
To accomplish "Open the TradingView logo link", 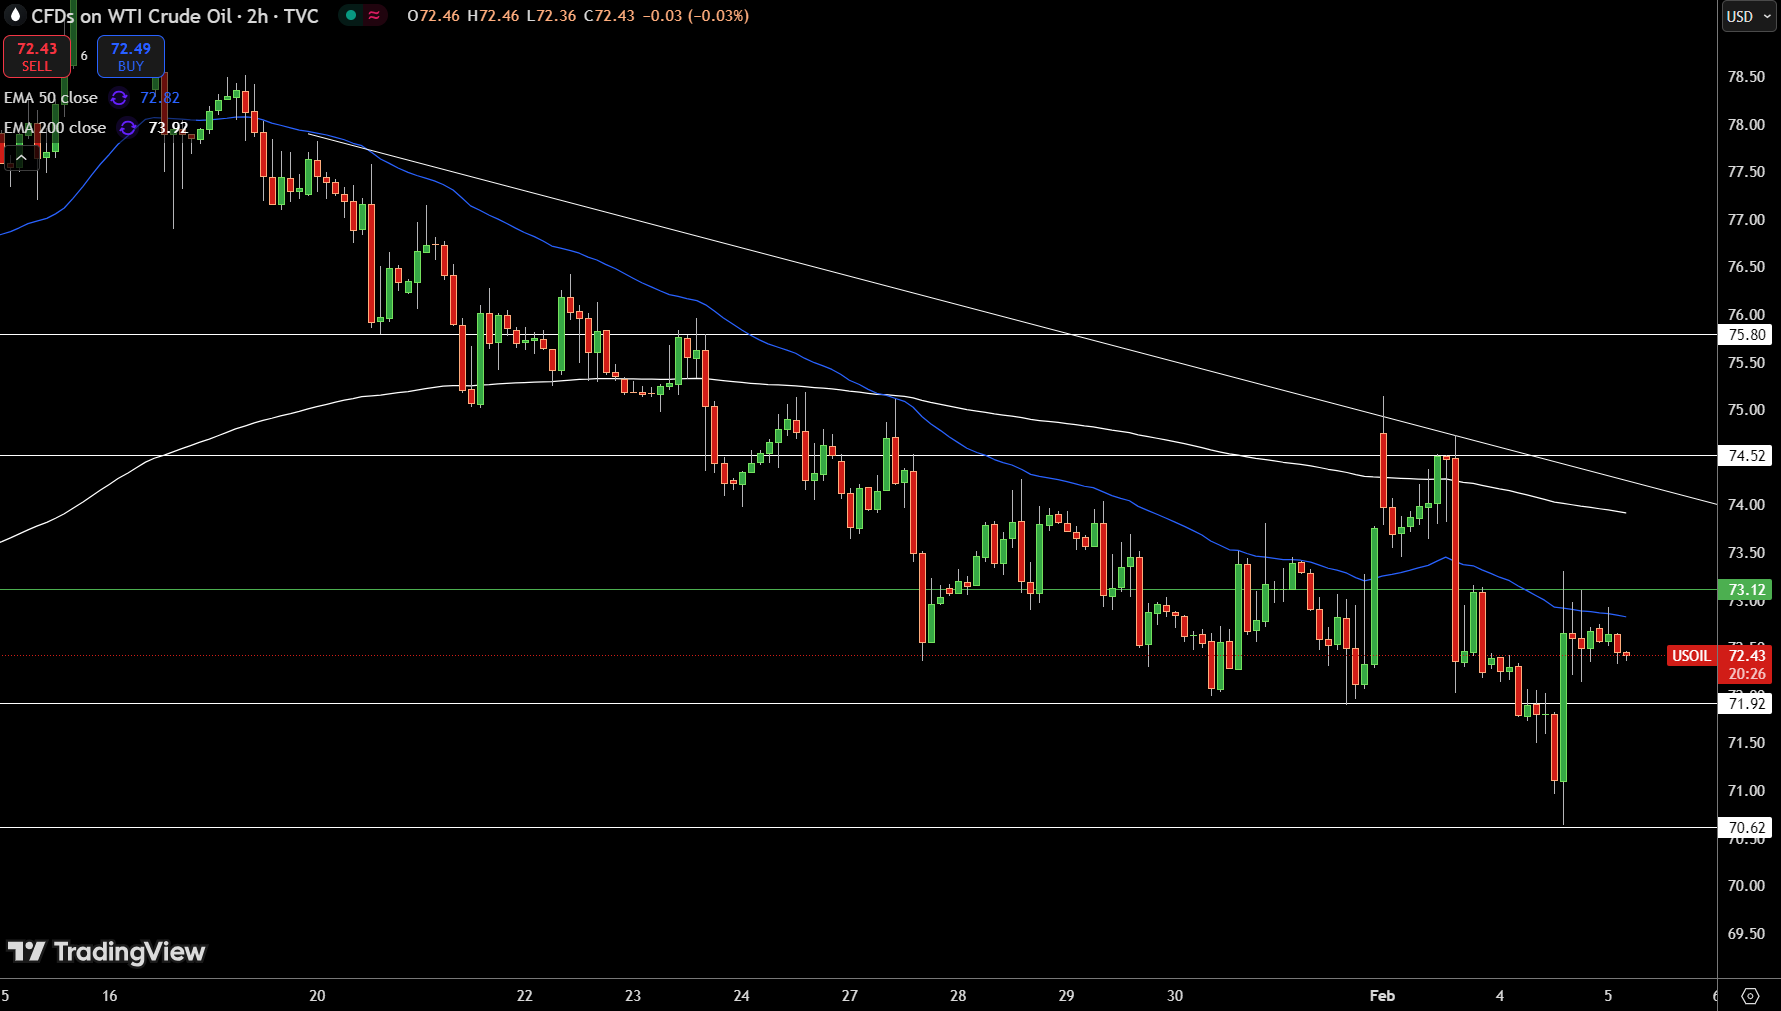I will coord(106,951).
